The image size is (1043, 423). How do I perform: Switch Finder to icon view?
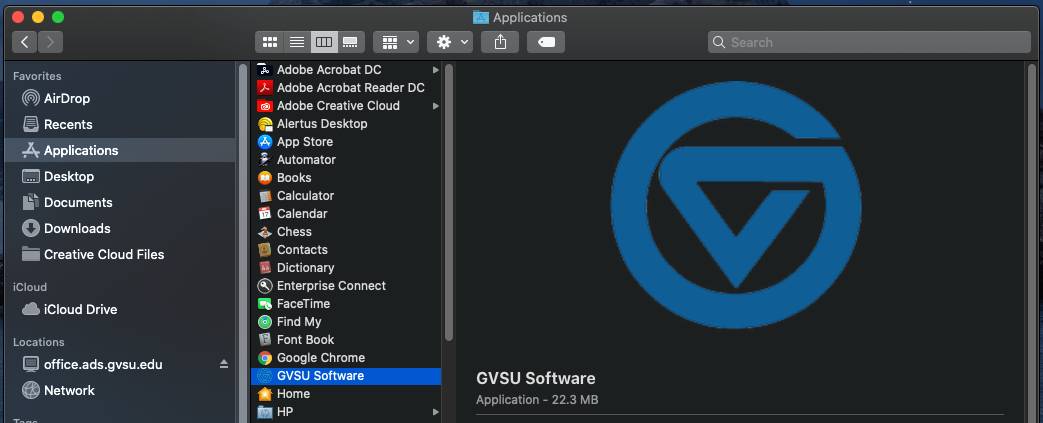(x=270, y=42)
